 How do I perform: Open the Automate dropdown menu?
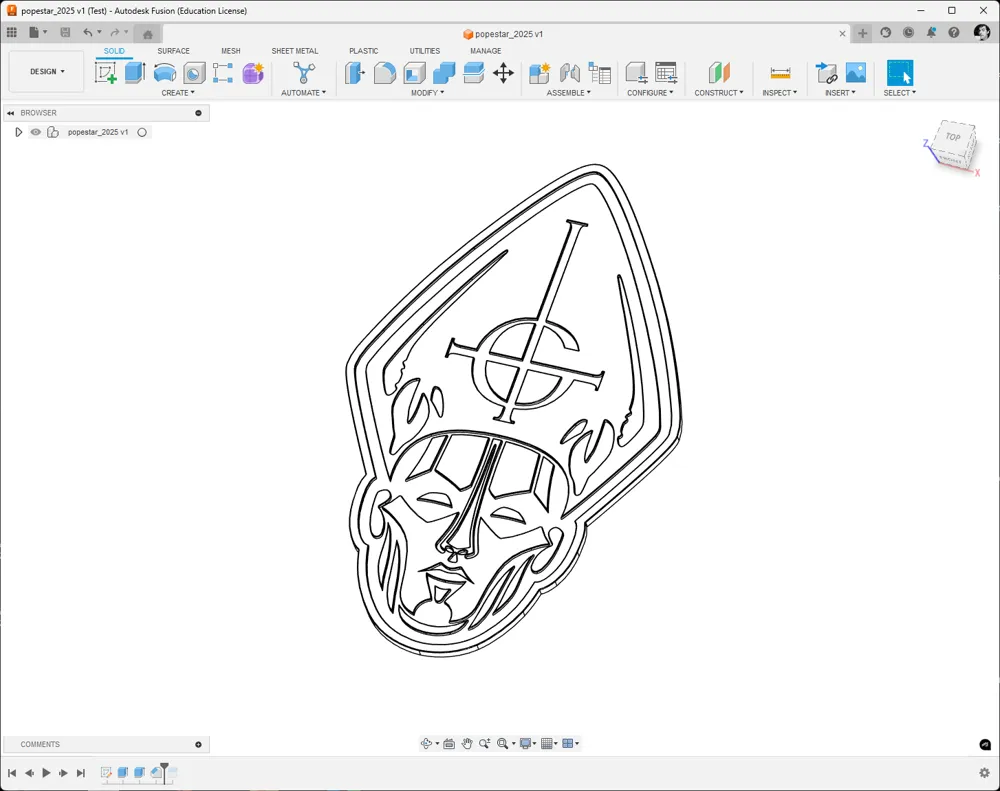(x=304, y=92)
